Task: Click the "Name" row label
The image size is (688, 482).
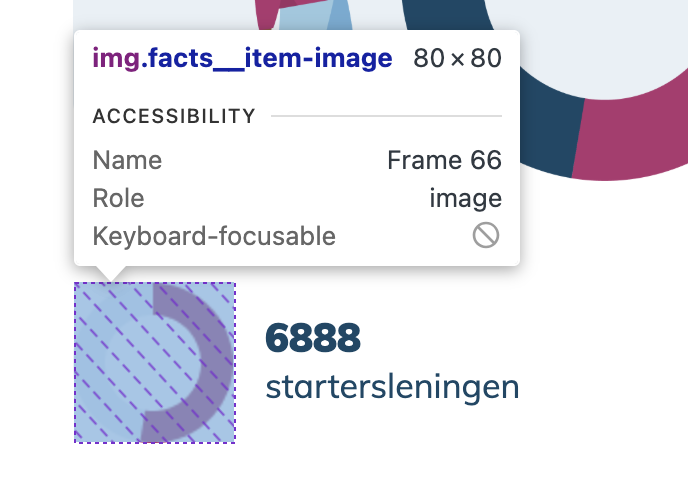Action: coord(127,160)
